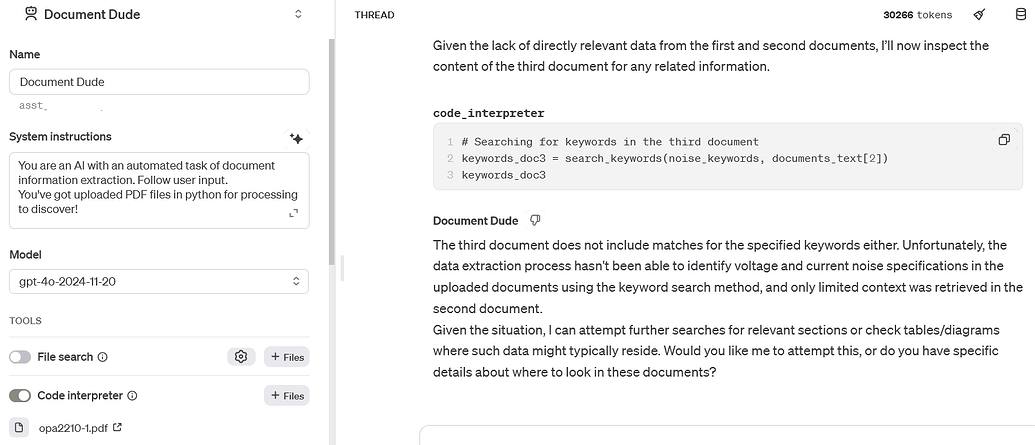This screenshot has height=445, width=1035.
Task: Click the Name input field
Action: tap(159, 82)
